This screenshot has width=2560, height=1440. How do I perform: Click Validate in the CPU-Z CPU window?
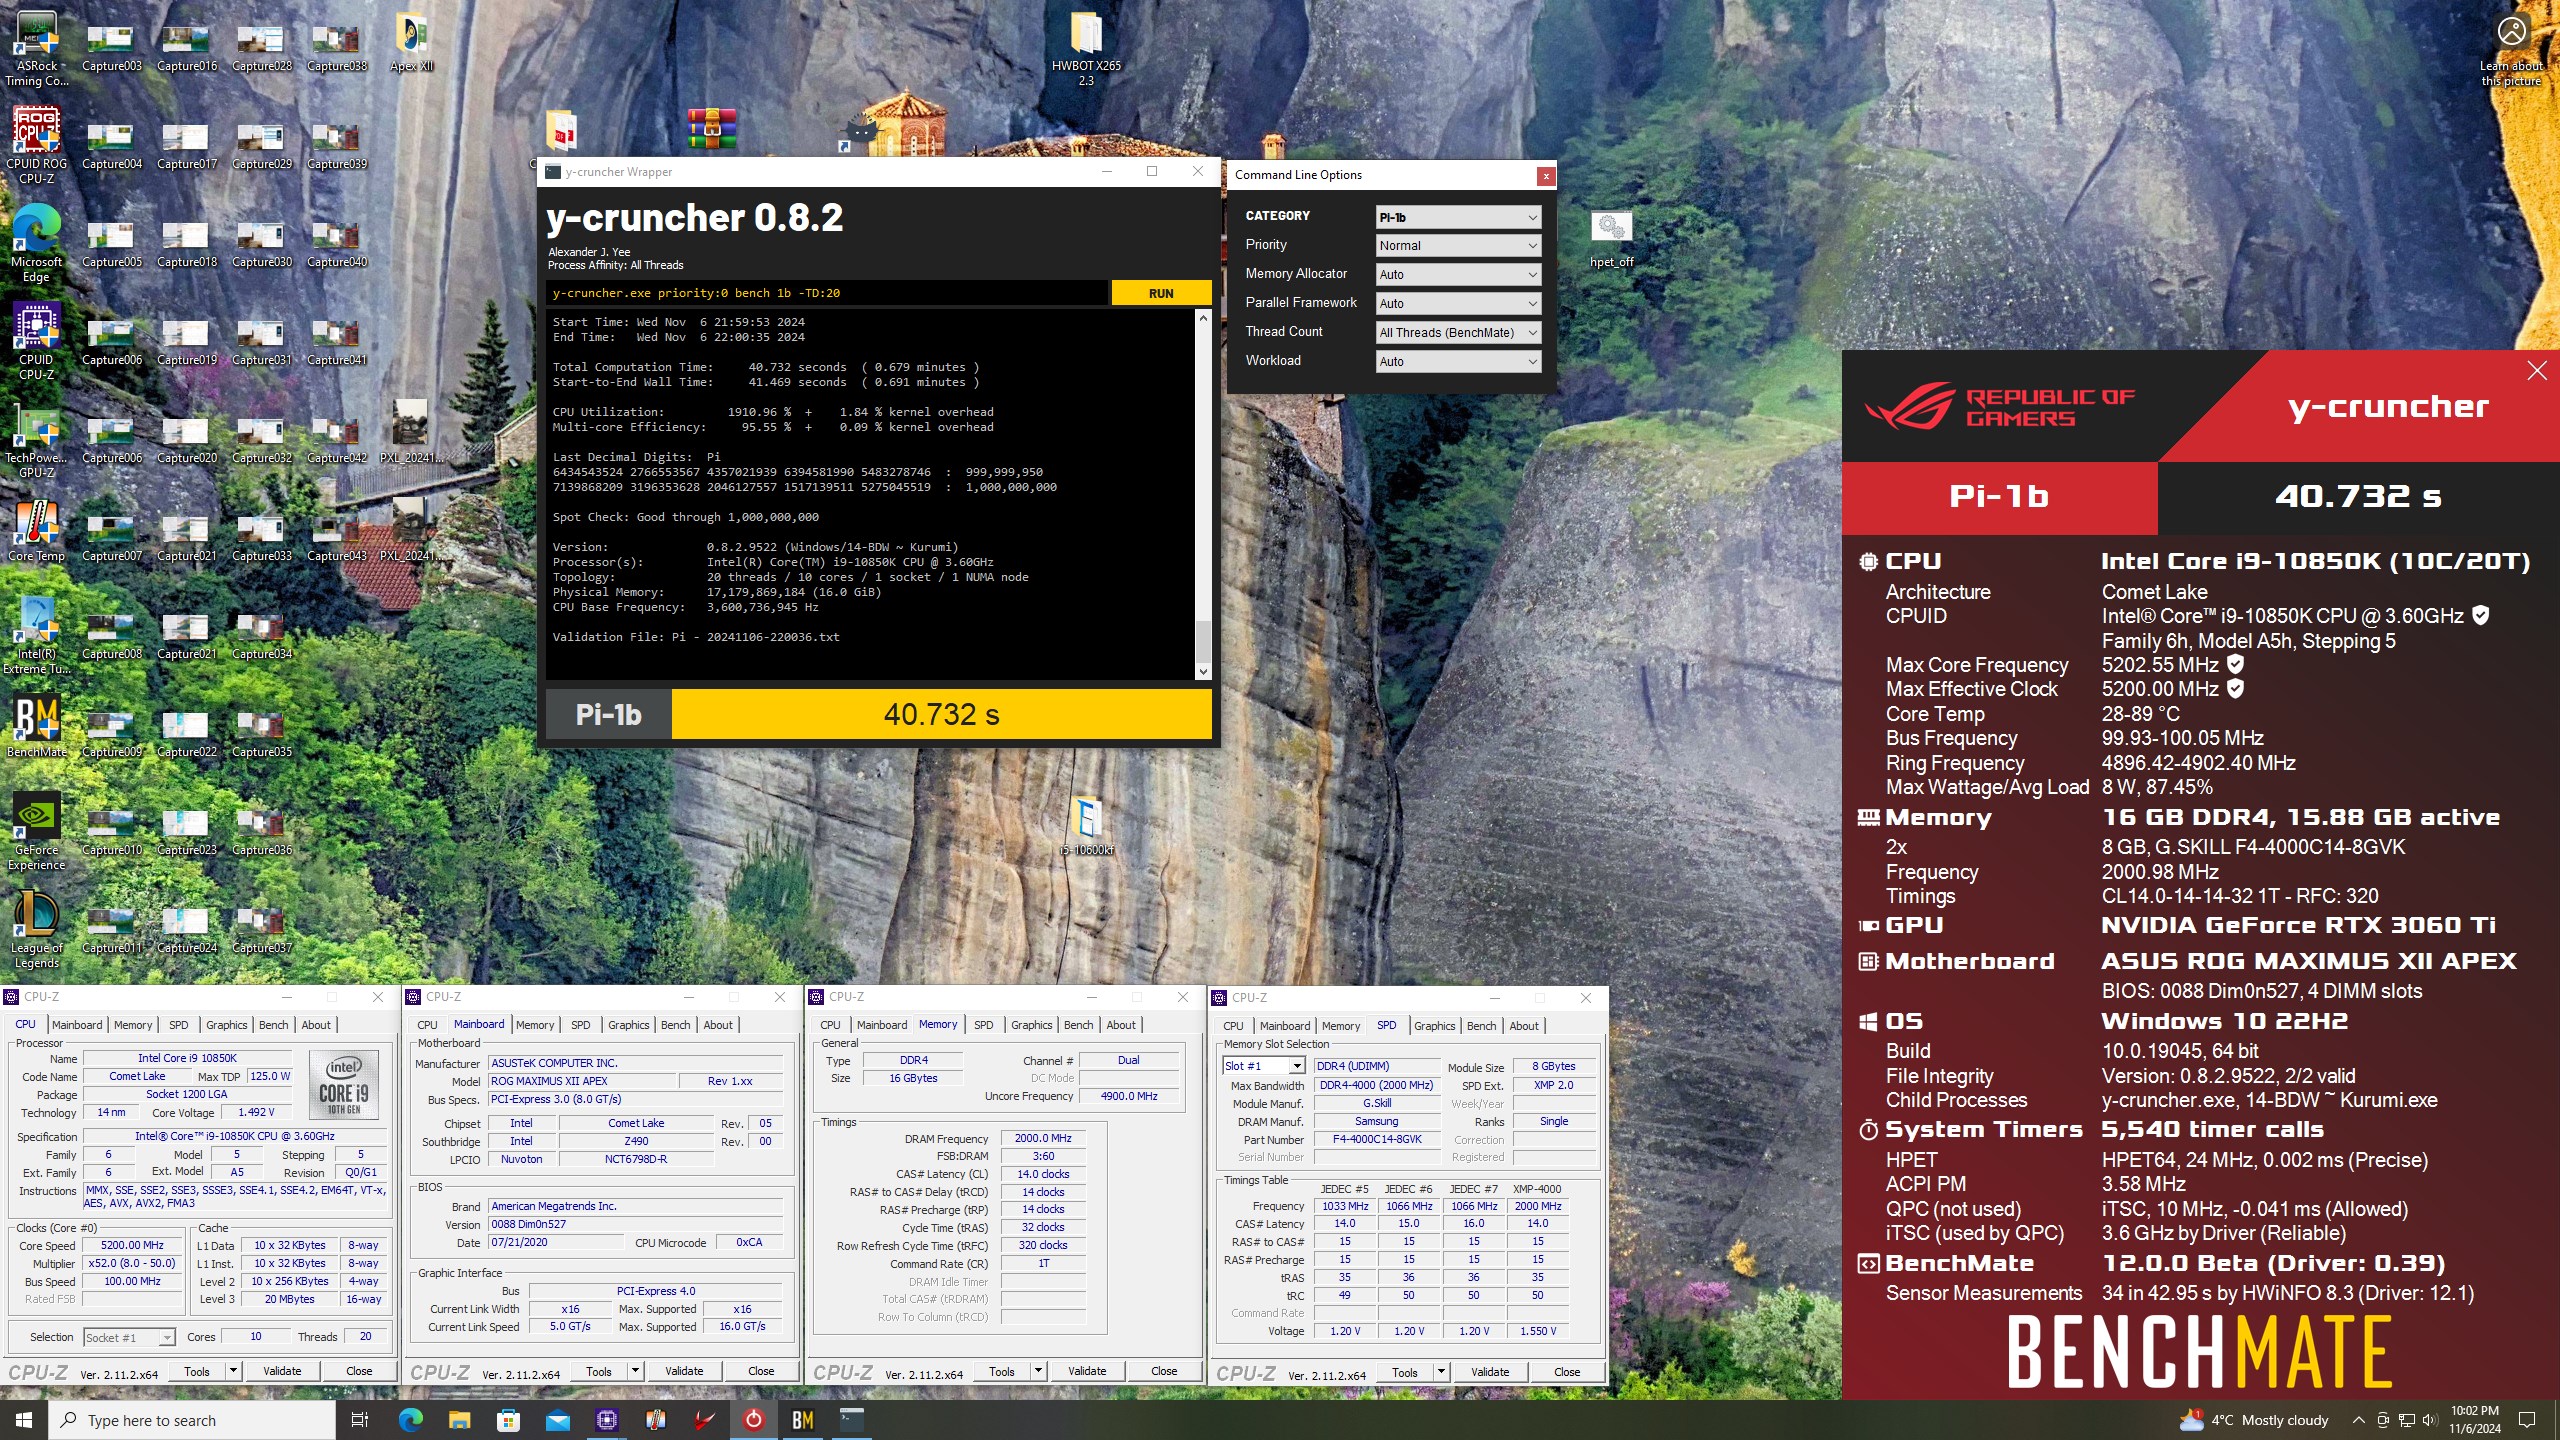tap(282, 1371)
